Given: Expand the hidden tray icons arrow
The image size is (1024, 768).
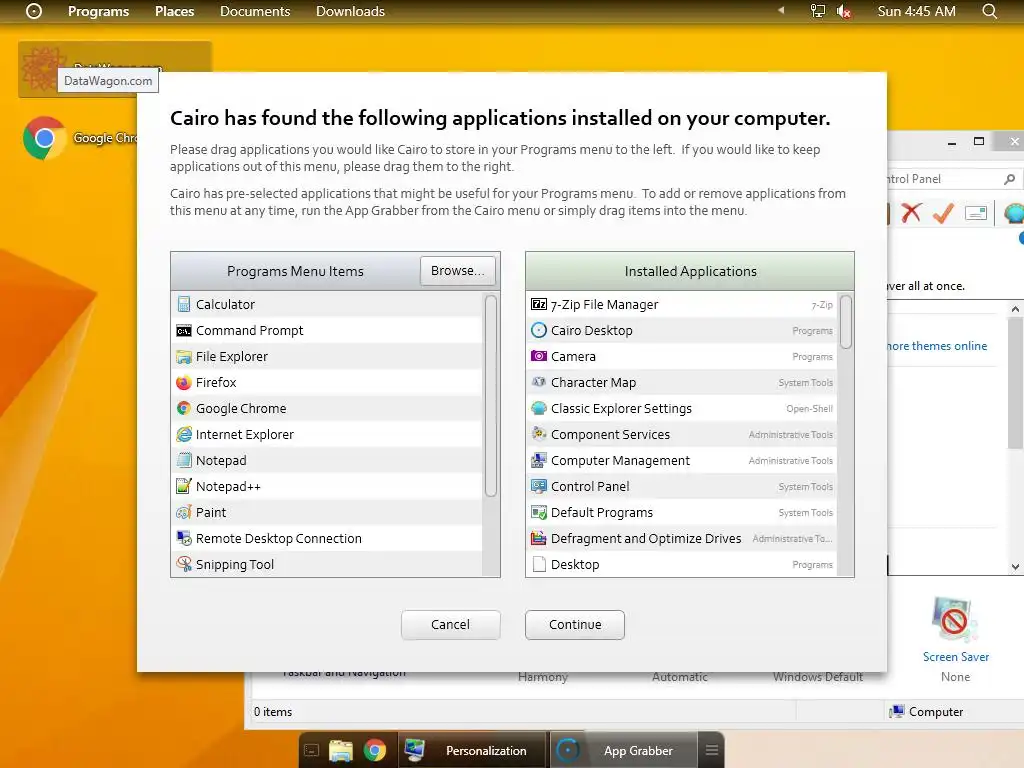Looking at the screenshot, I should tap(781, 10).
